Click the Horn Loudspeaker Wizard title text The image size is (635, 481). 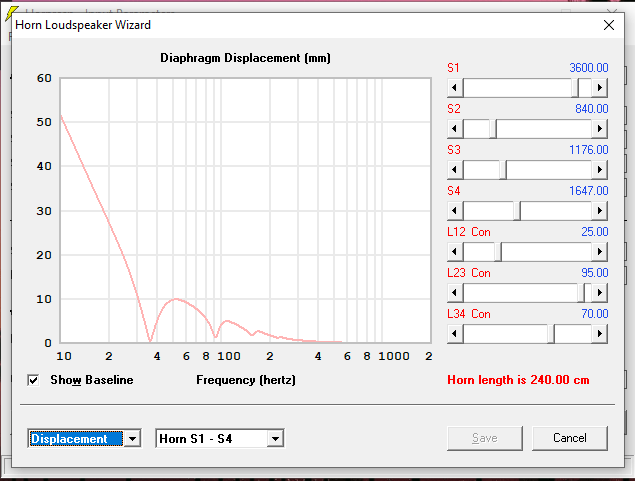coord(83,25)
